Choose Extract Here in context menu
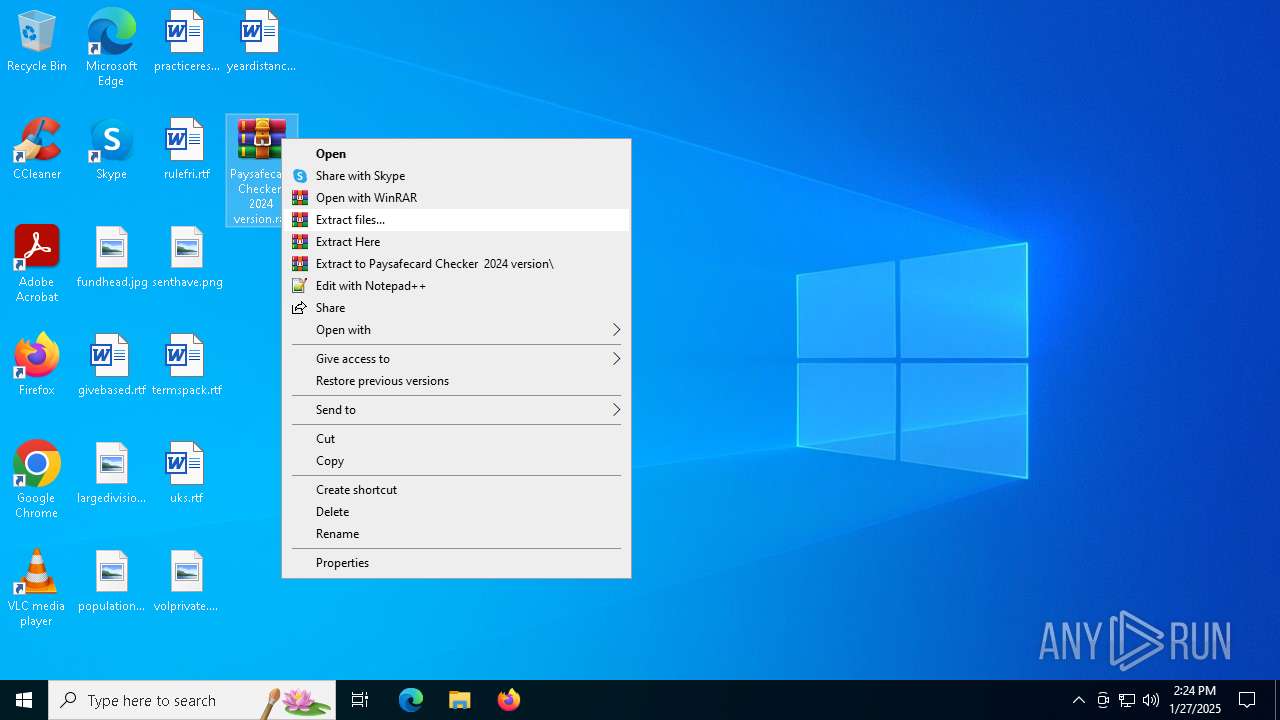 [456, 242]
